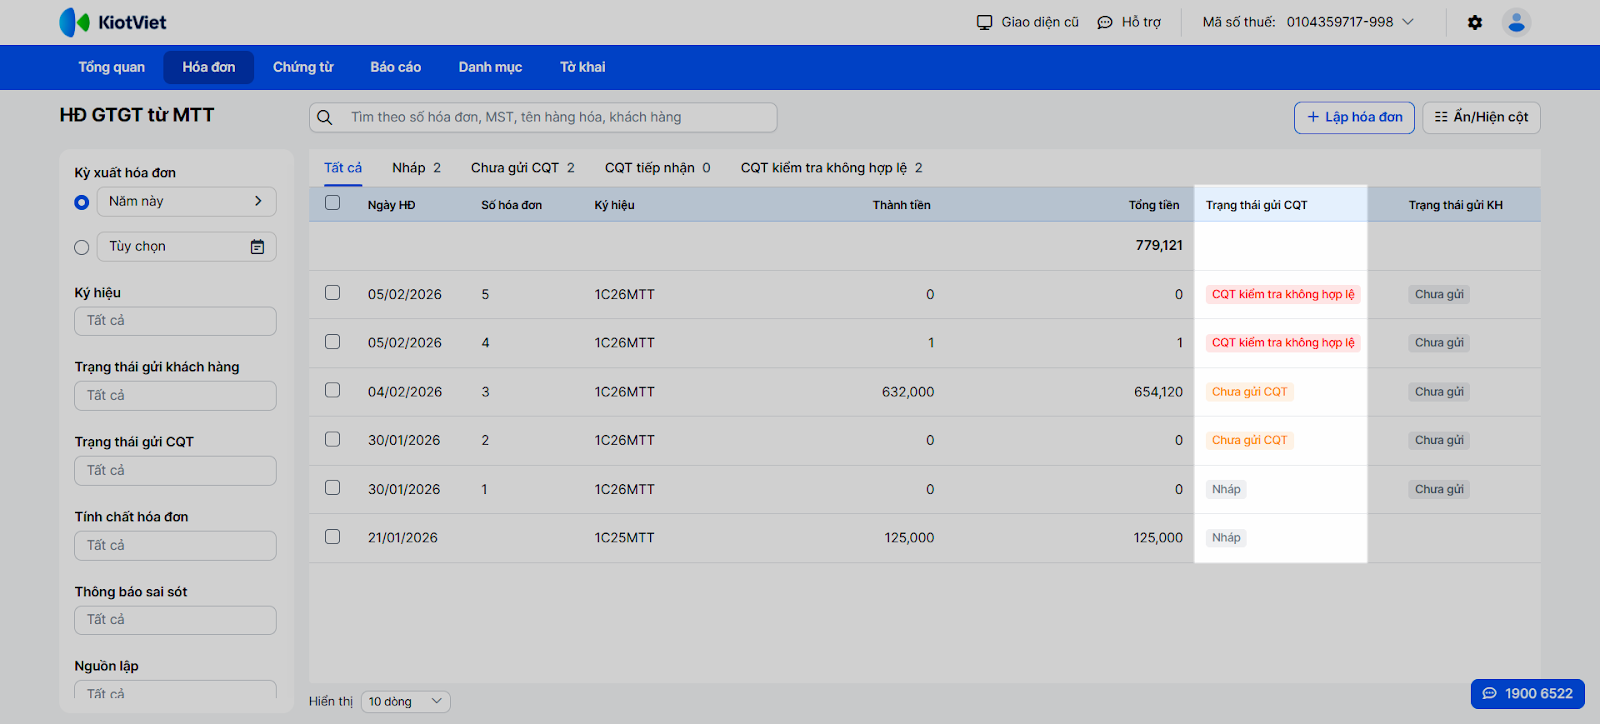Click the search magnifier icon
Screen dimensions: 1600x724
325,118
